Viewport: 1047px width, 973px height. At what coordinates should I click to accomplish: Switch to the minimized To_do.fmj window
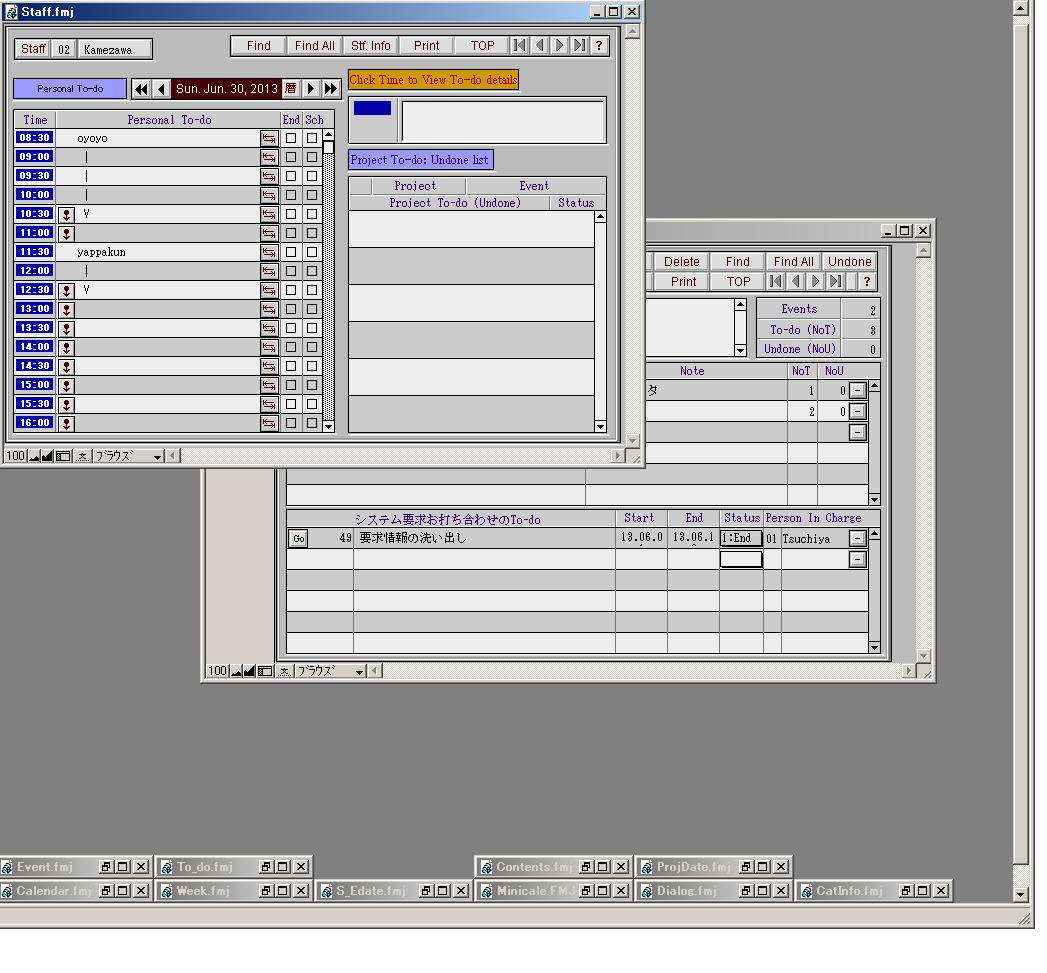pyautogui.click(x=204, y=867)
